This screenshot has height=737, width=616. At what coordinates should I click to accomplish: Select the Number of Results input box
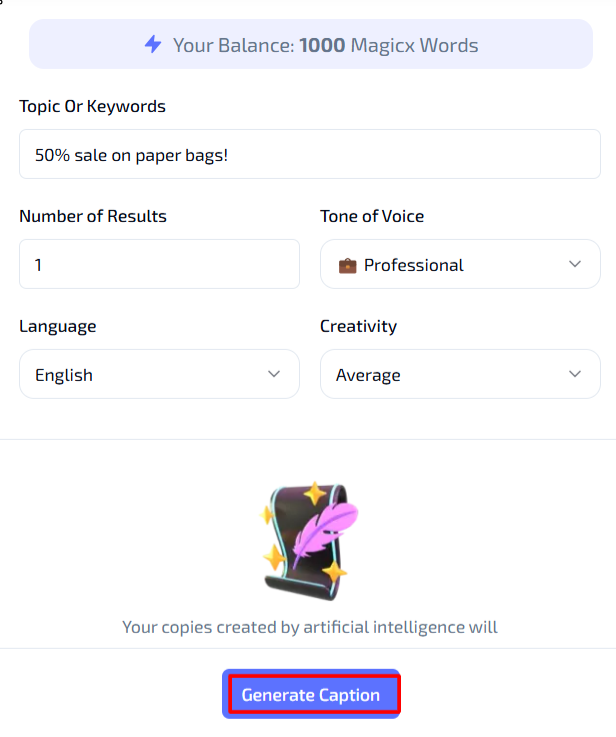[159, 264]
